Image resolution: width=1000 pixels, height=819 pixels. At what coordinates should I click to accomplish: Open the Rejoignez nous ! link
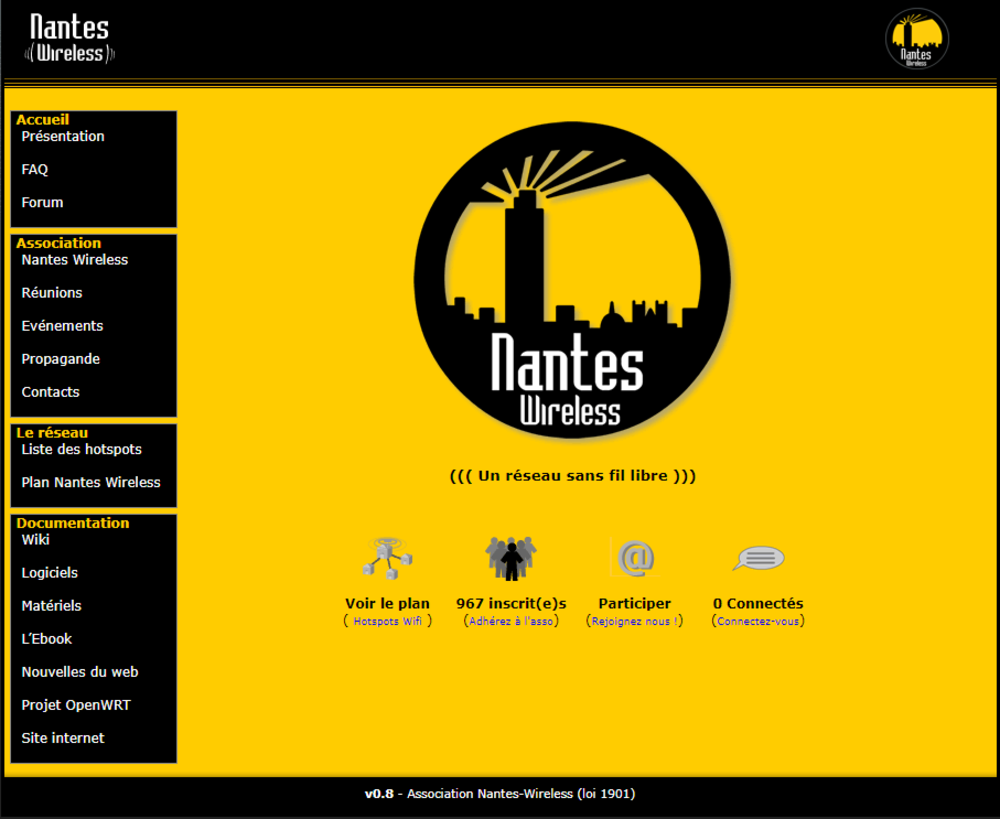pyautogui.click(x=635, y=621)
